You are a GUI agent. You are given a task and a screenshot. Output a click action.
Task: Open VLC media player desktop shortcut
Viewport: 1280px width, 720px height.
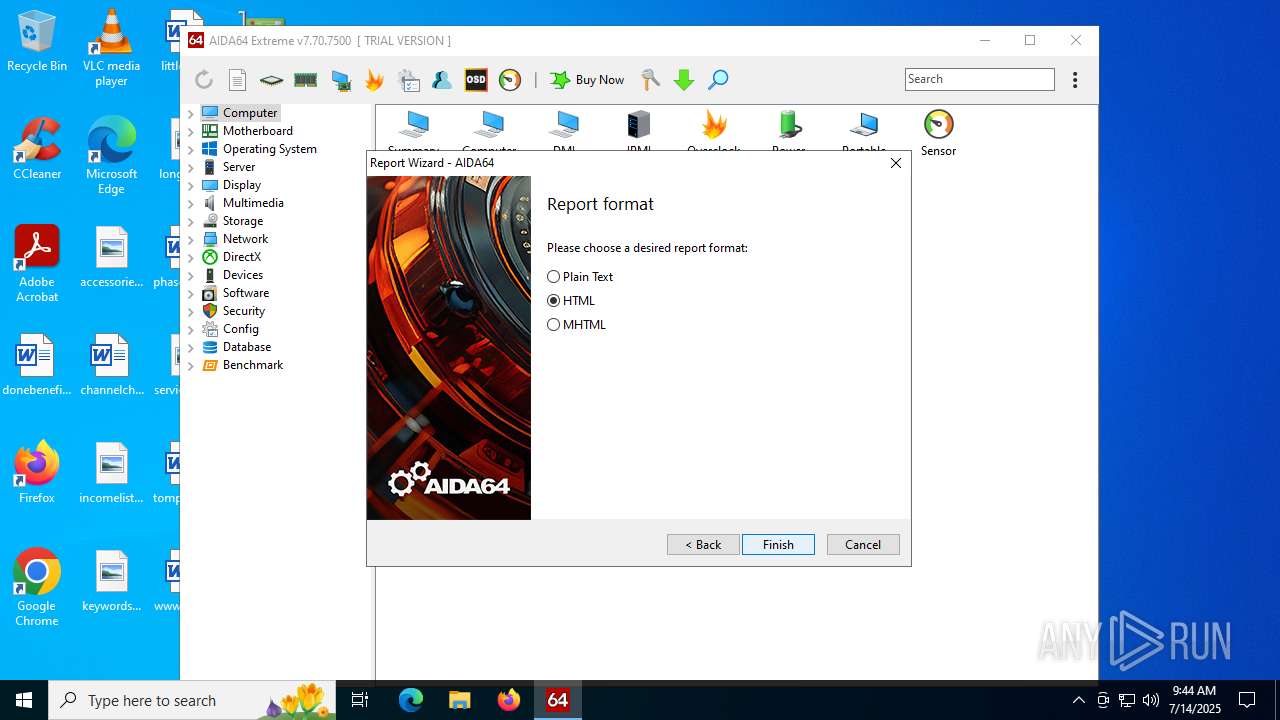(111, 47)
